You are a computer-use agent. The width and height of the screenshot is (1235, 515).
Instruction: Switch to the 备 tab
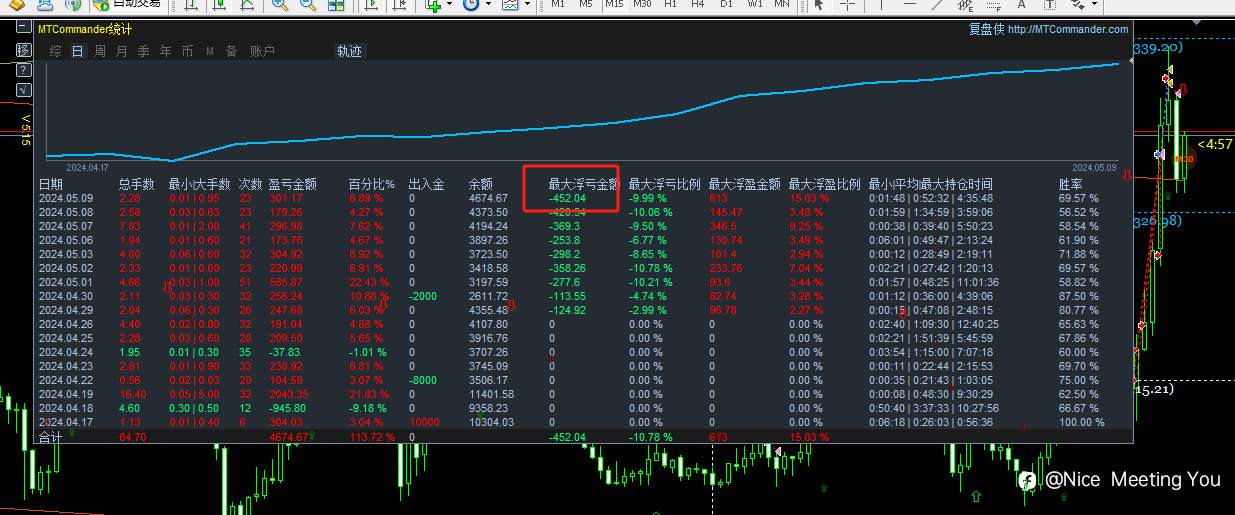(231, 51)
